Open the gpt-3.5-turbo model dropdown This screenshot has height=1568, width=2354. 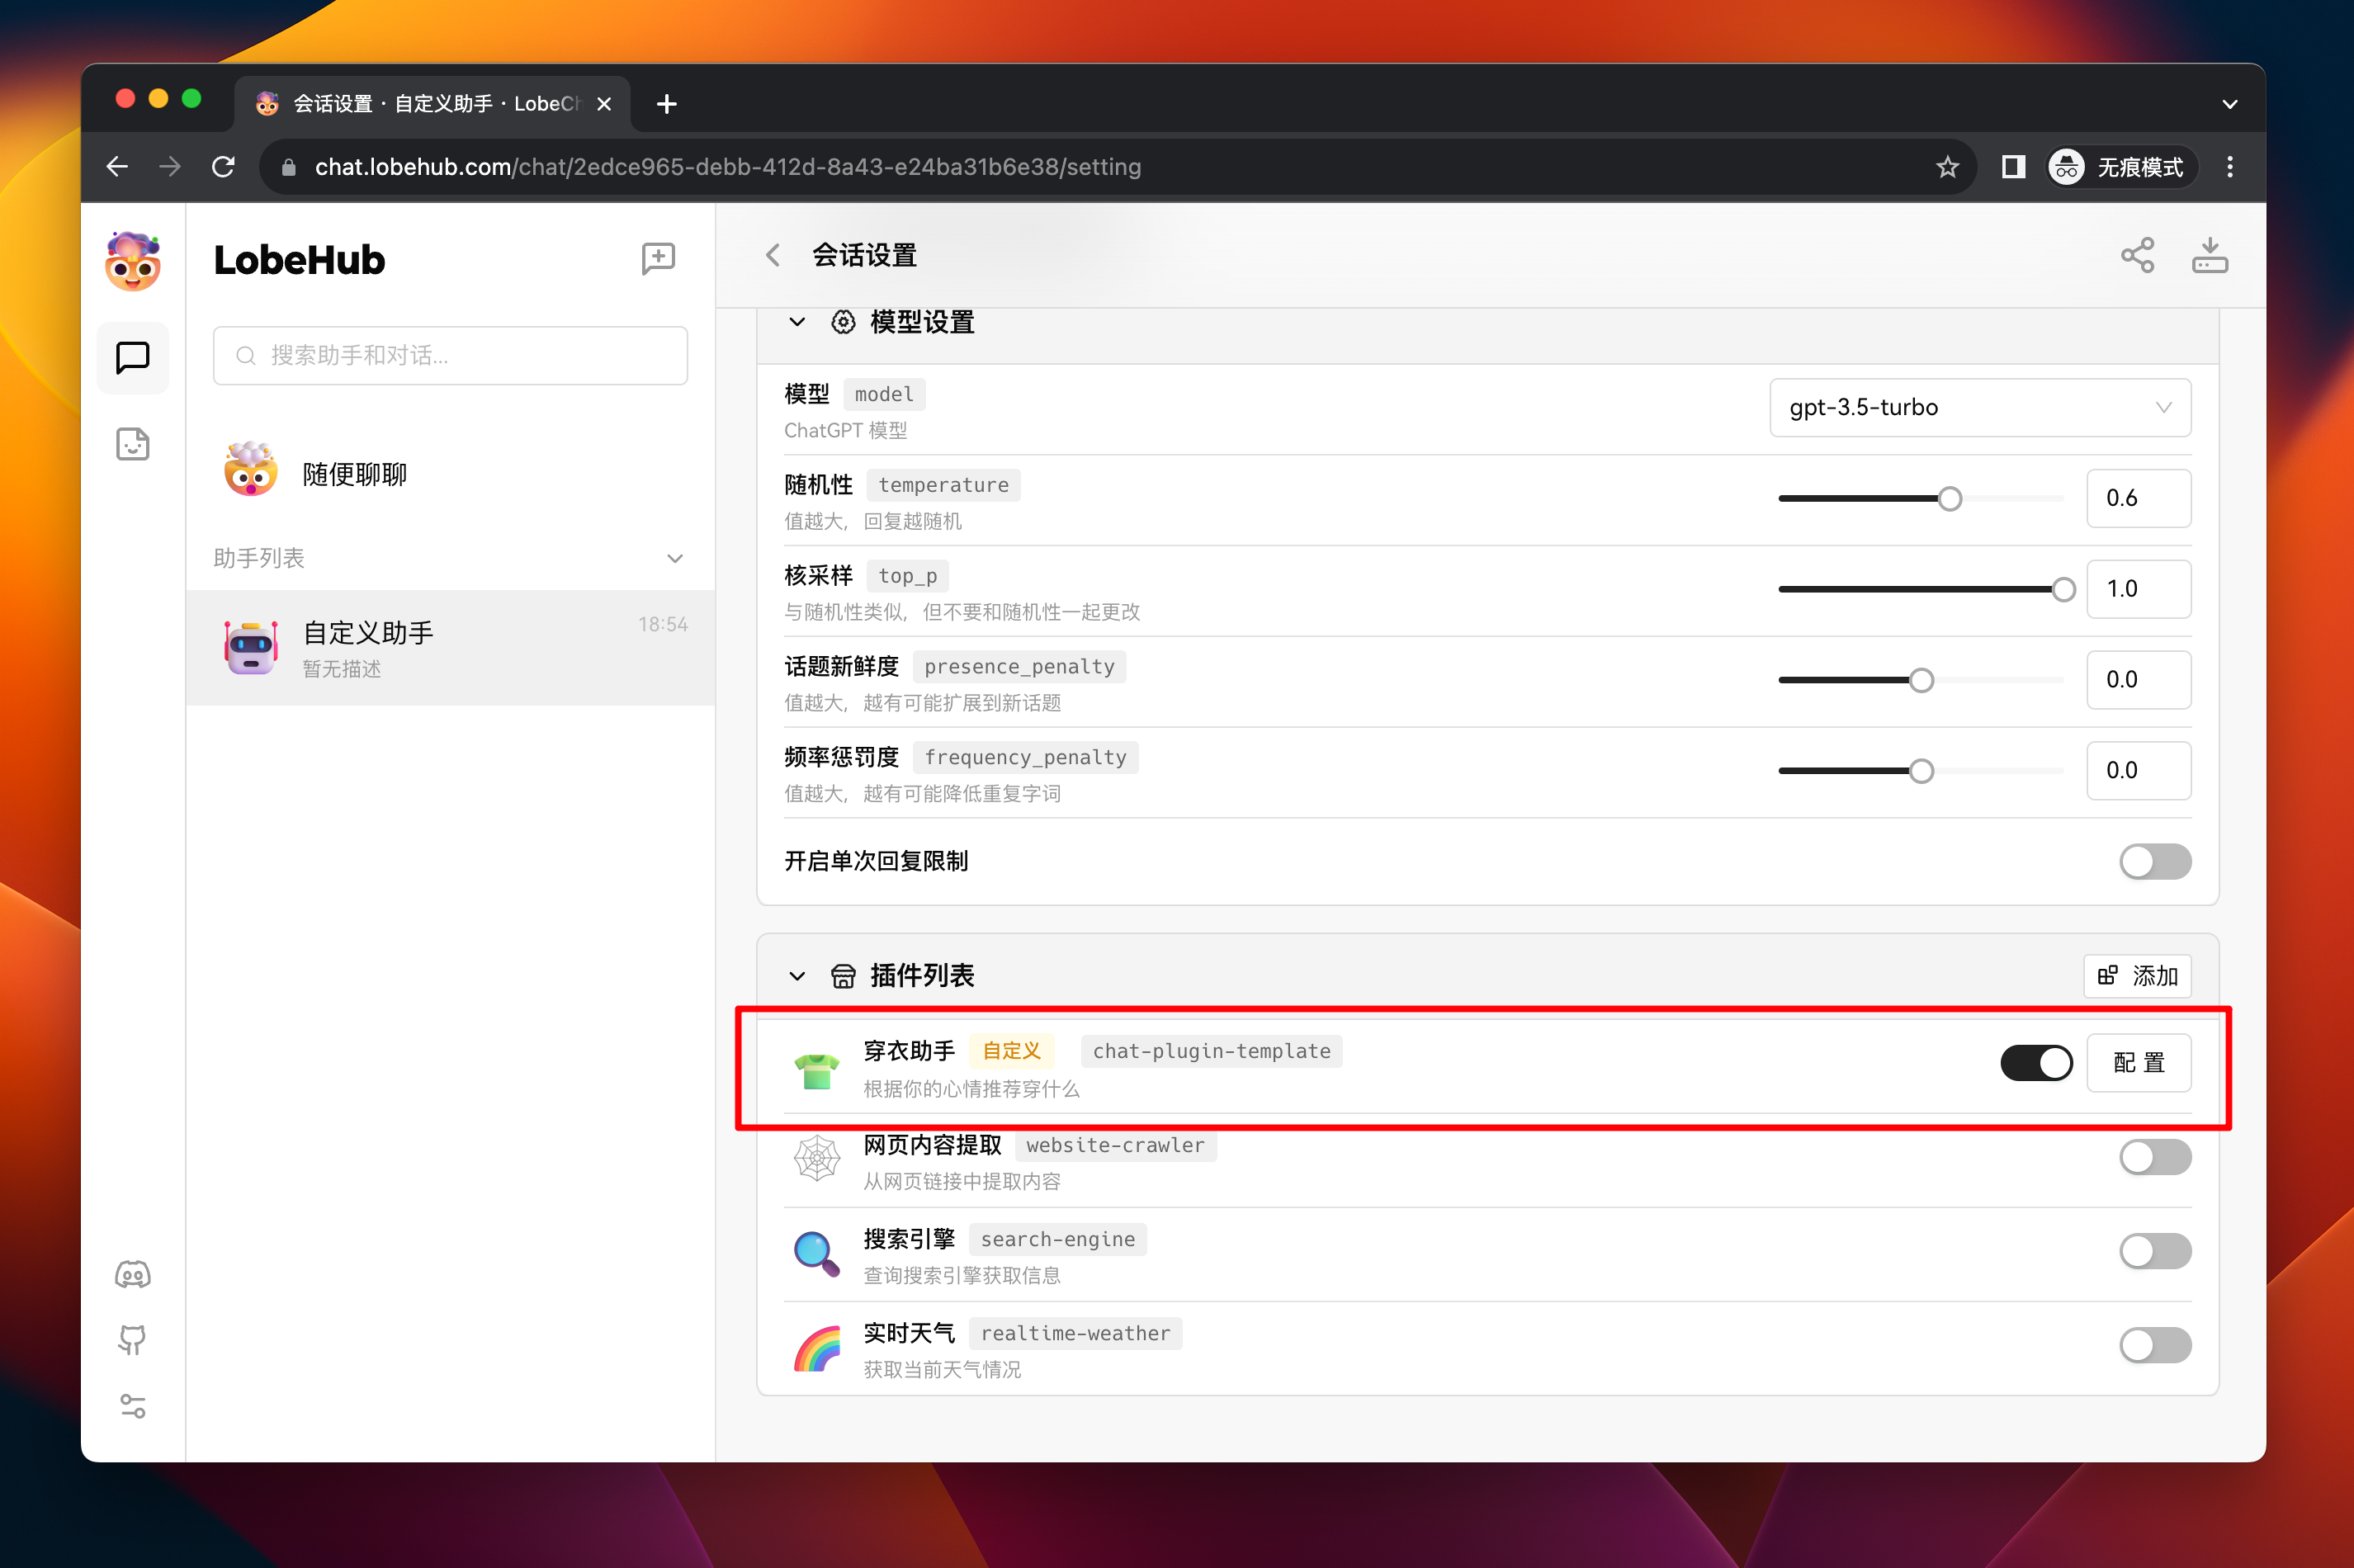tap(1979, 408)
